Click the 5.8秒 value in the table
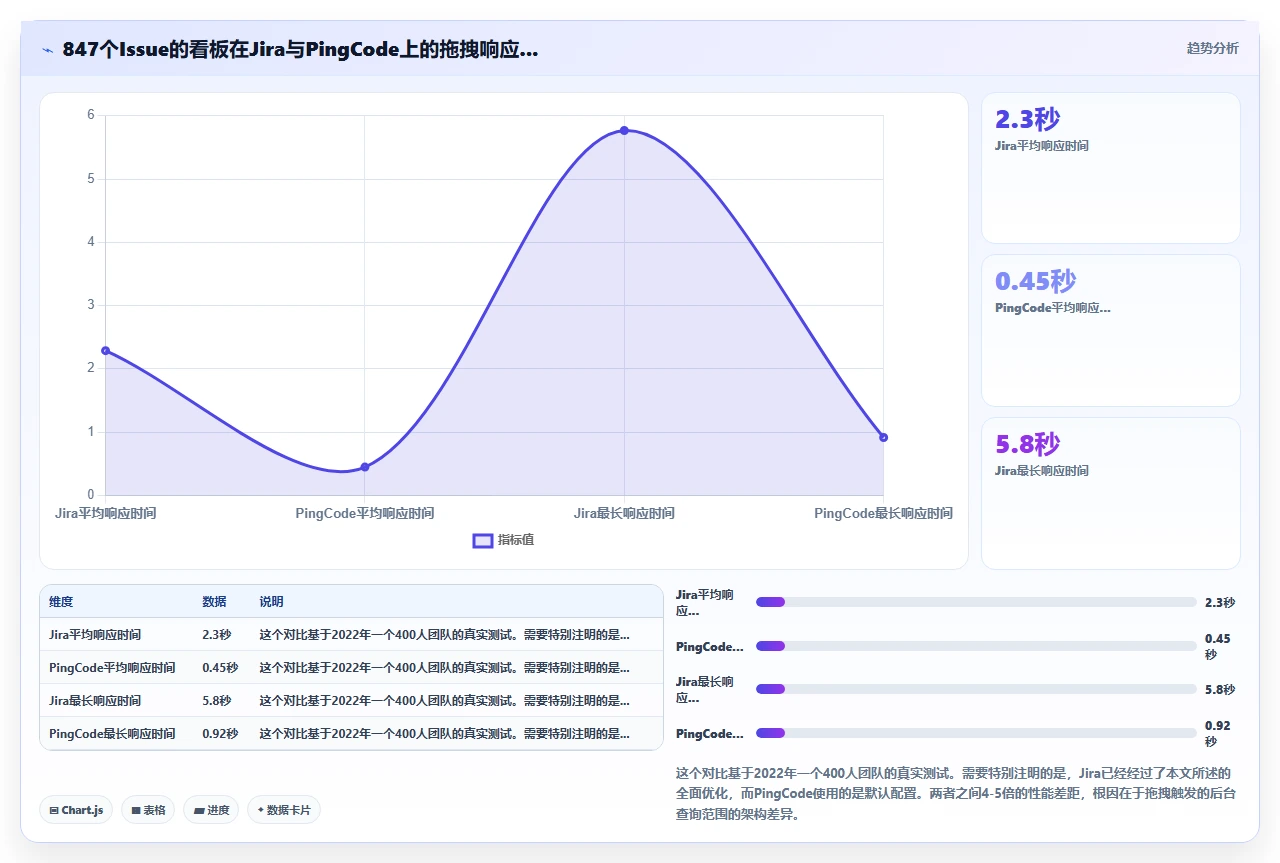The width and height of the screenshot is (1280, 863). [x=216, y=700]
